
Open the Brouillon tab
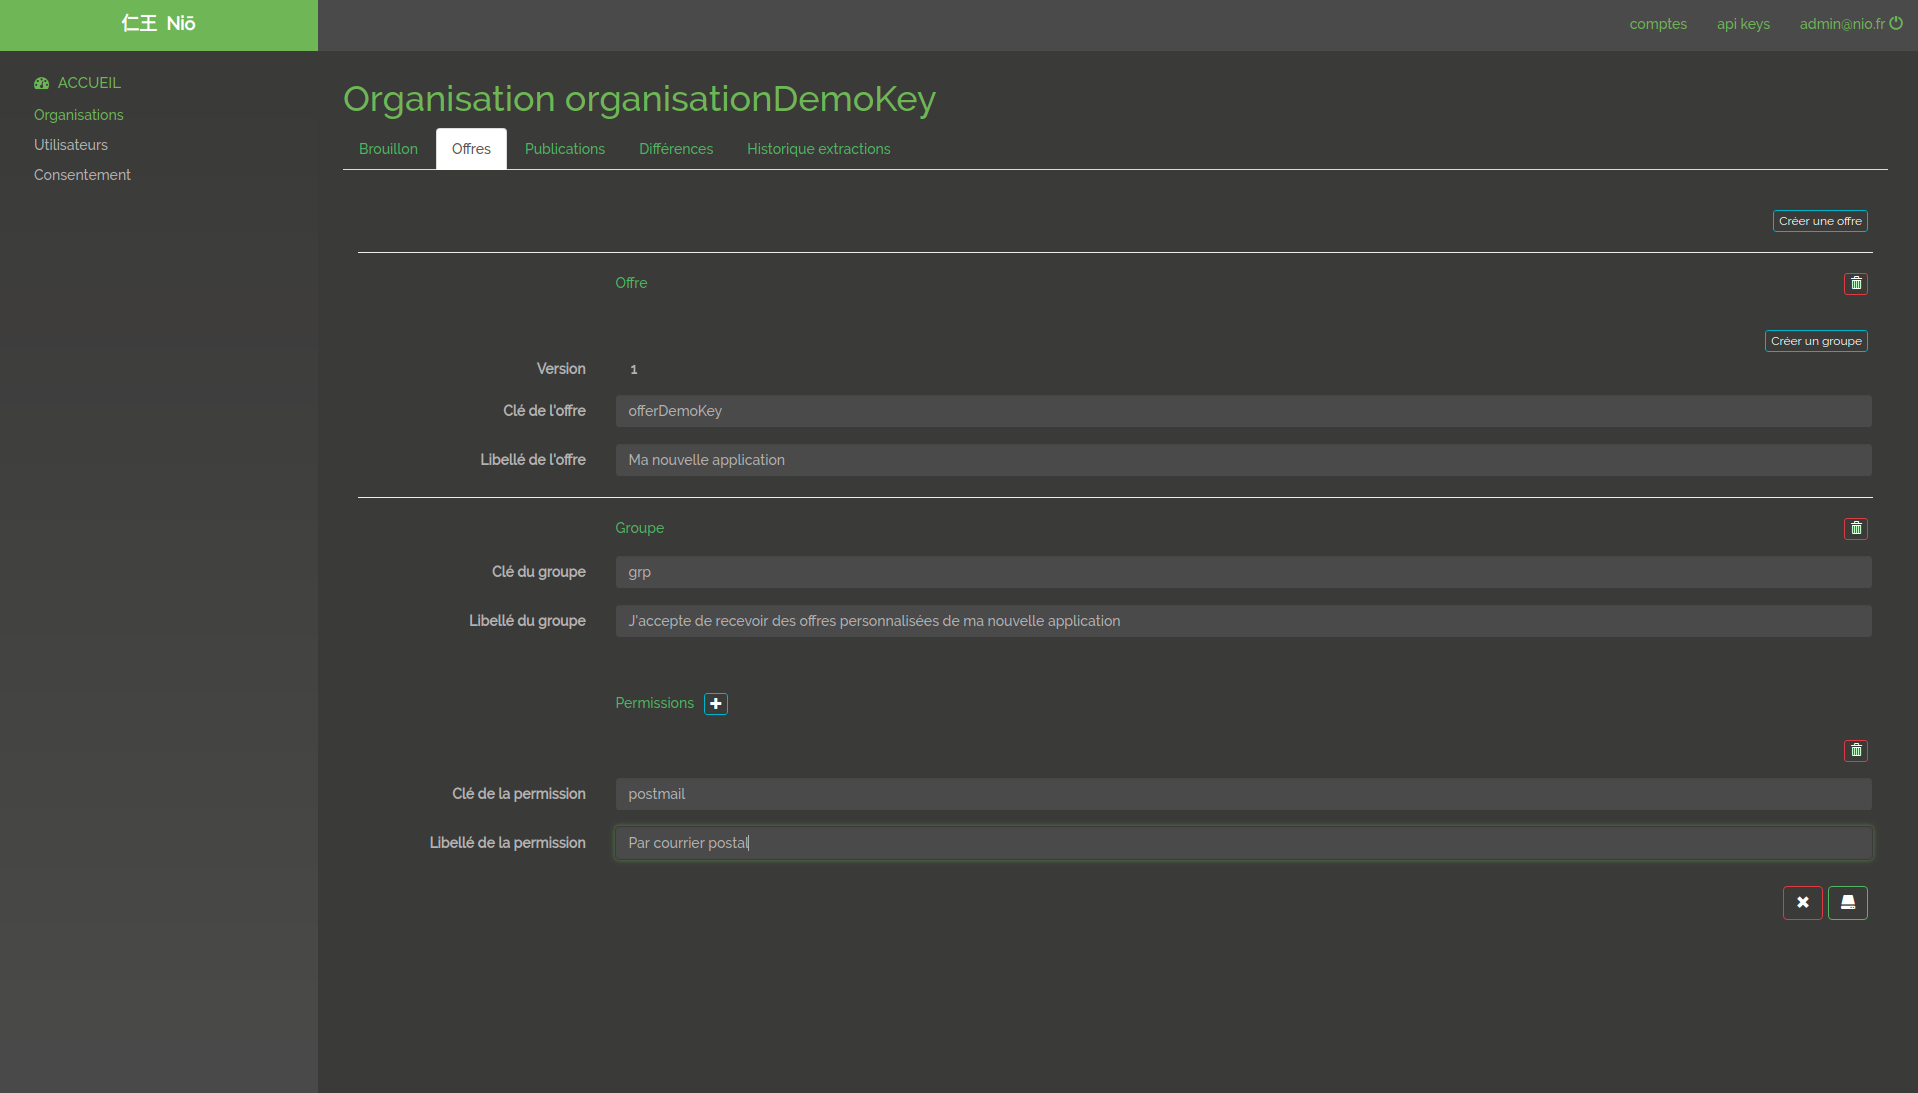[388, 149]
